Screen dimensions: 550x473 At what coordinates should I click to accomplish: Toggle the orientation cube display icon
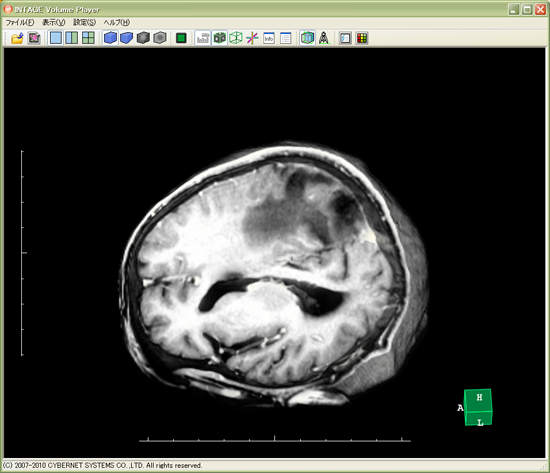pyautogui.click(x=220, y=38)
